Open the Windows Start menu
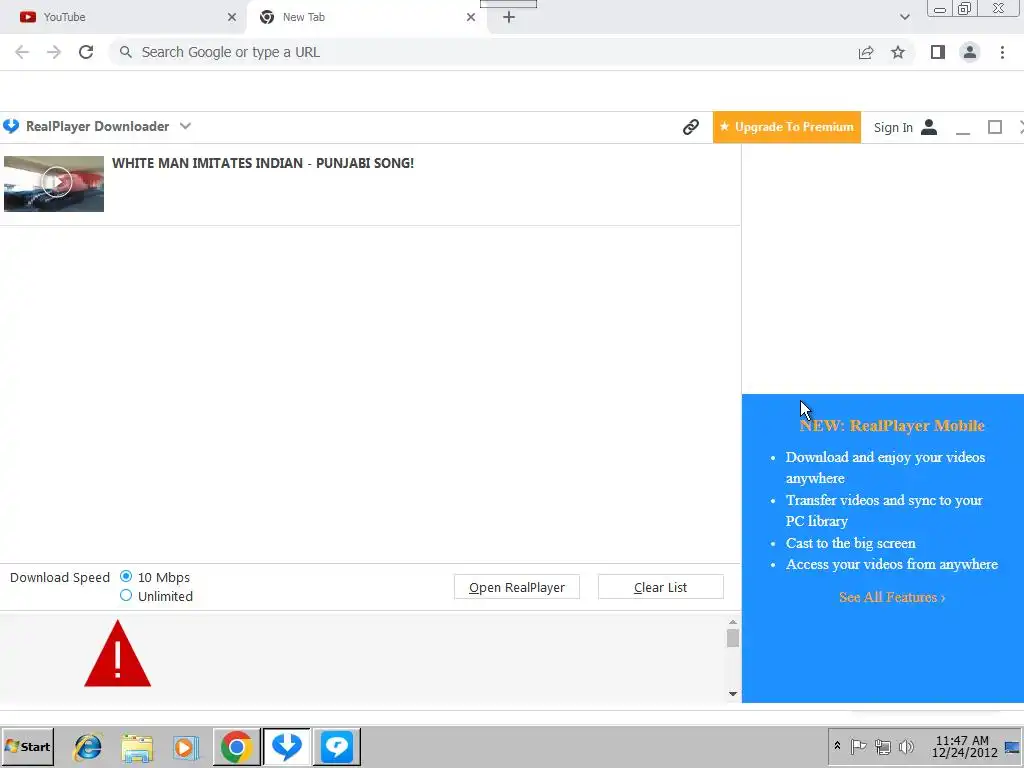Viewport: 1024px width, 768px height. pyautogui.click(x=27, y=746)
